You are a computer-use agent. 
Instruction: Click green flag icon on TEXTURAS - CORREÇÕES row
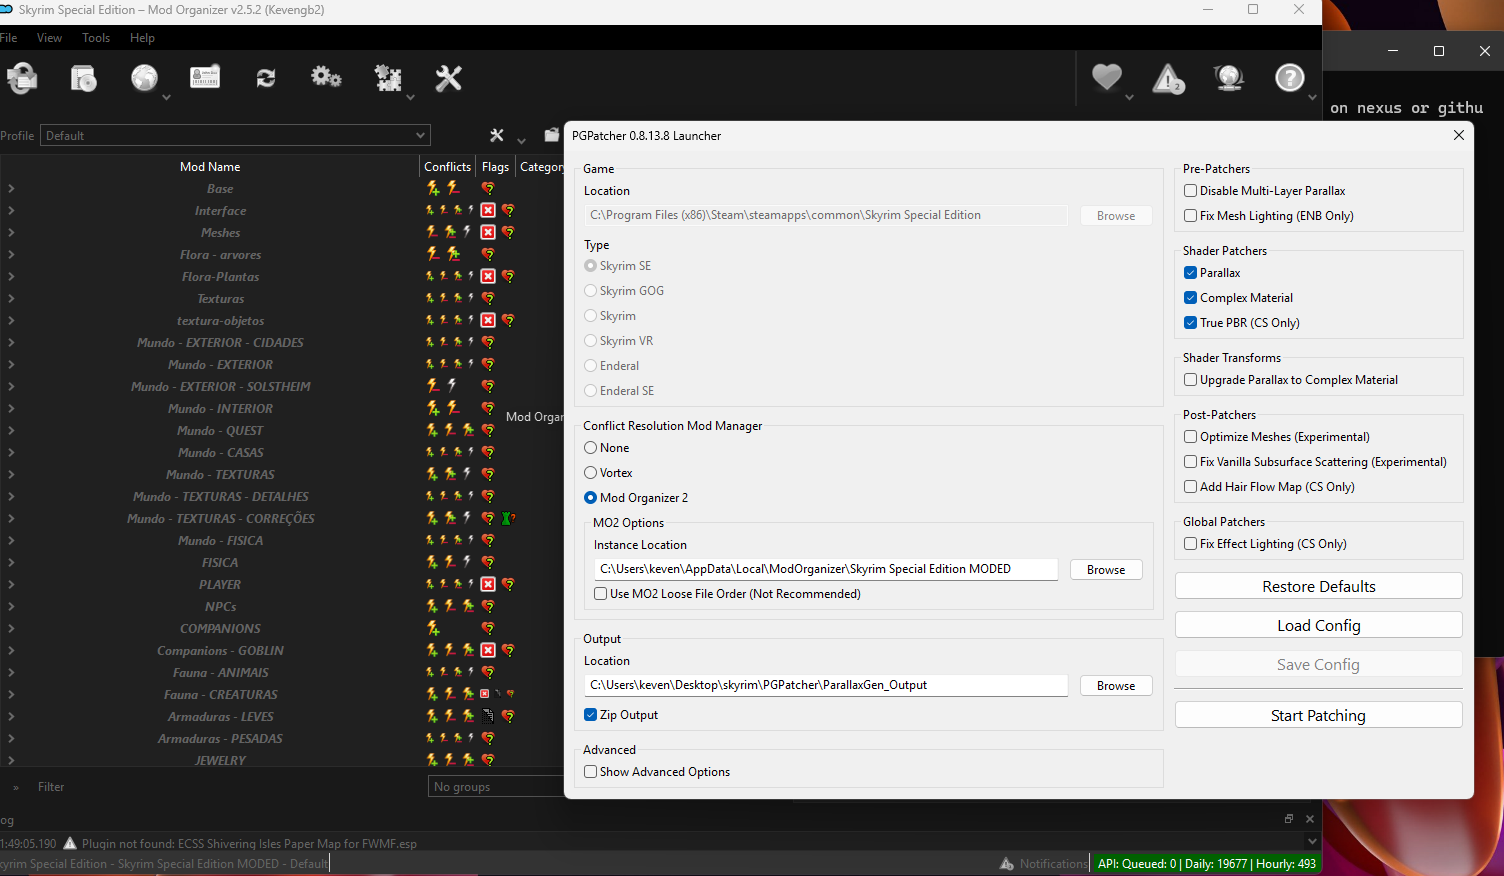pyautogui.click(x=507, y=518)
